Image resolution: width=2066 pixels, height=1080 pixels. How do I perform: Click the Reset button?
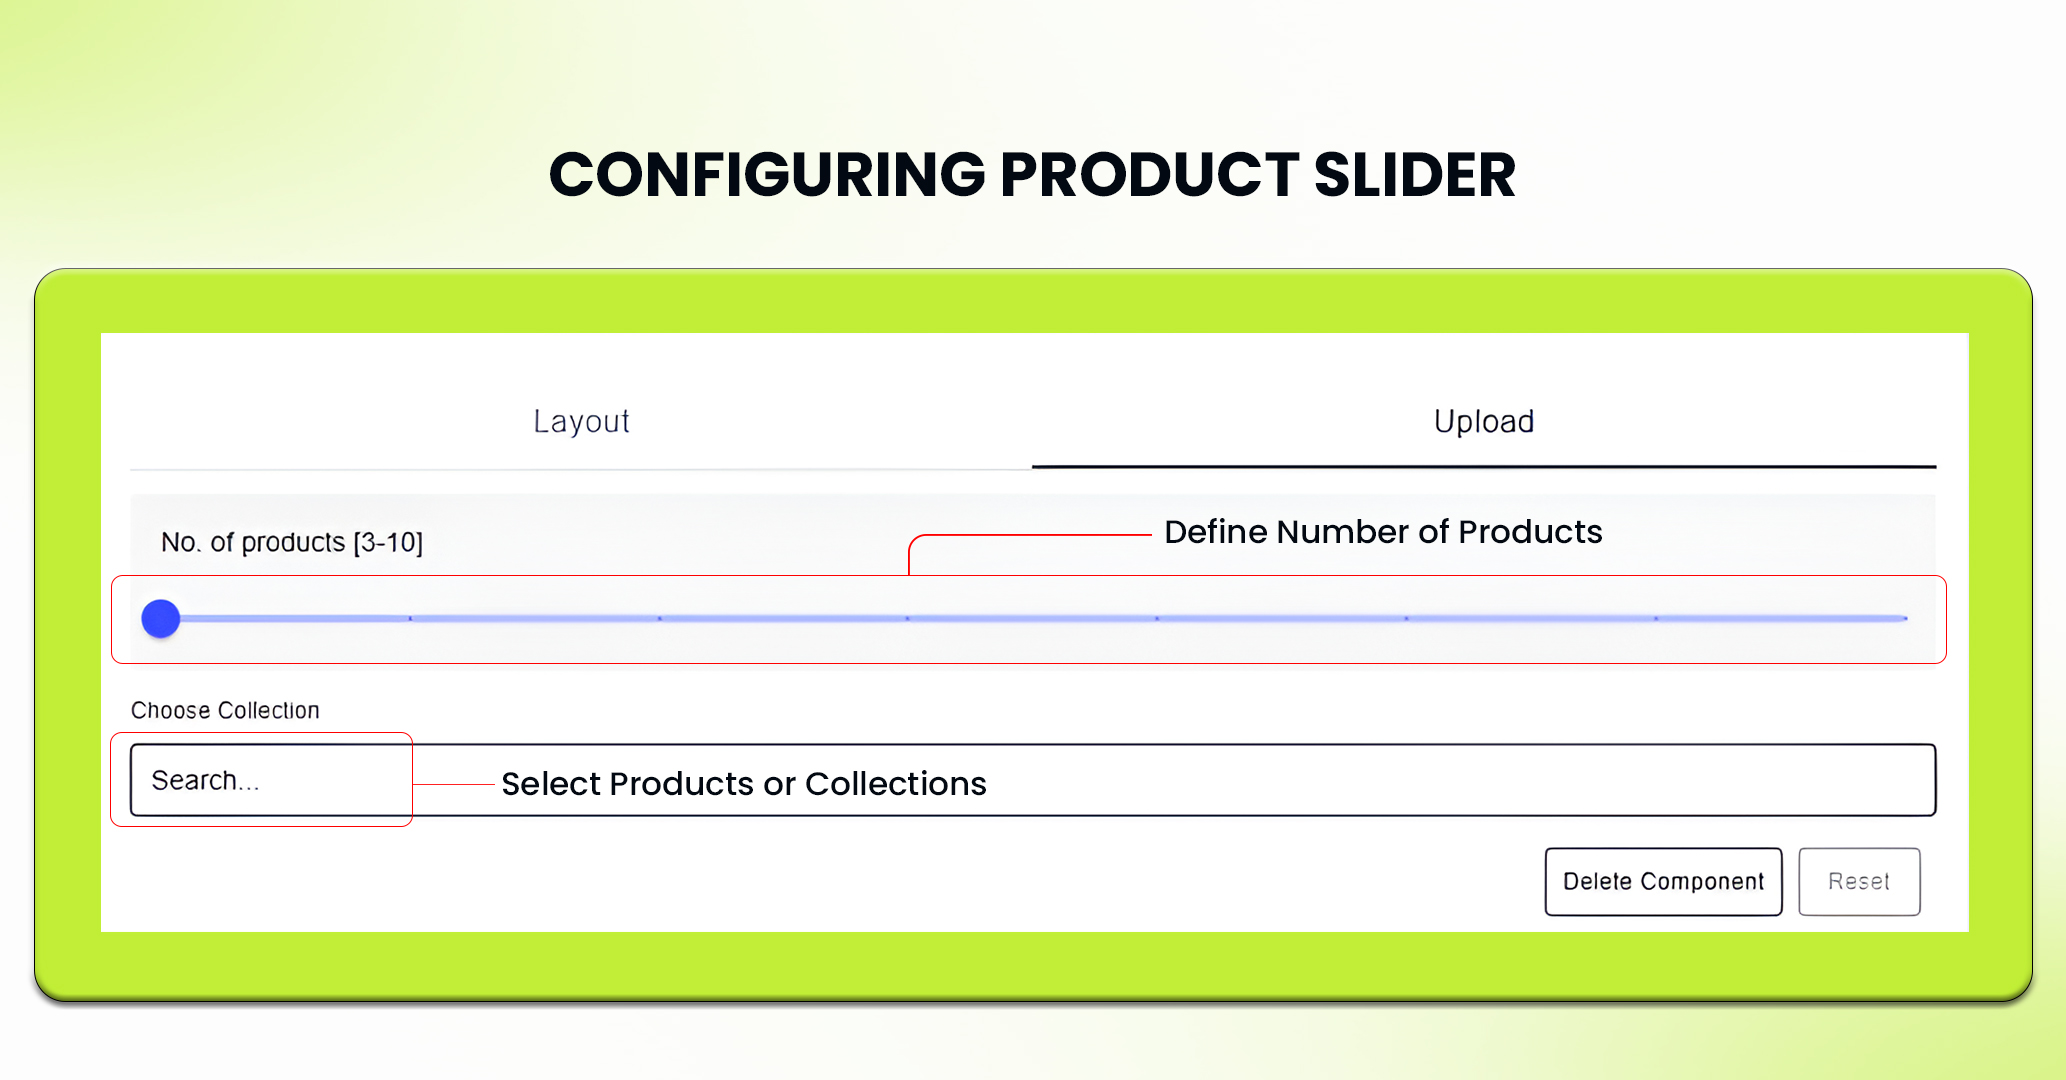tap(1859, 881)
